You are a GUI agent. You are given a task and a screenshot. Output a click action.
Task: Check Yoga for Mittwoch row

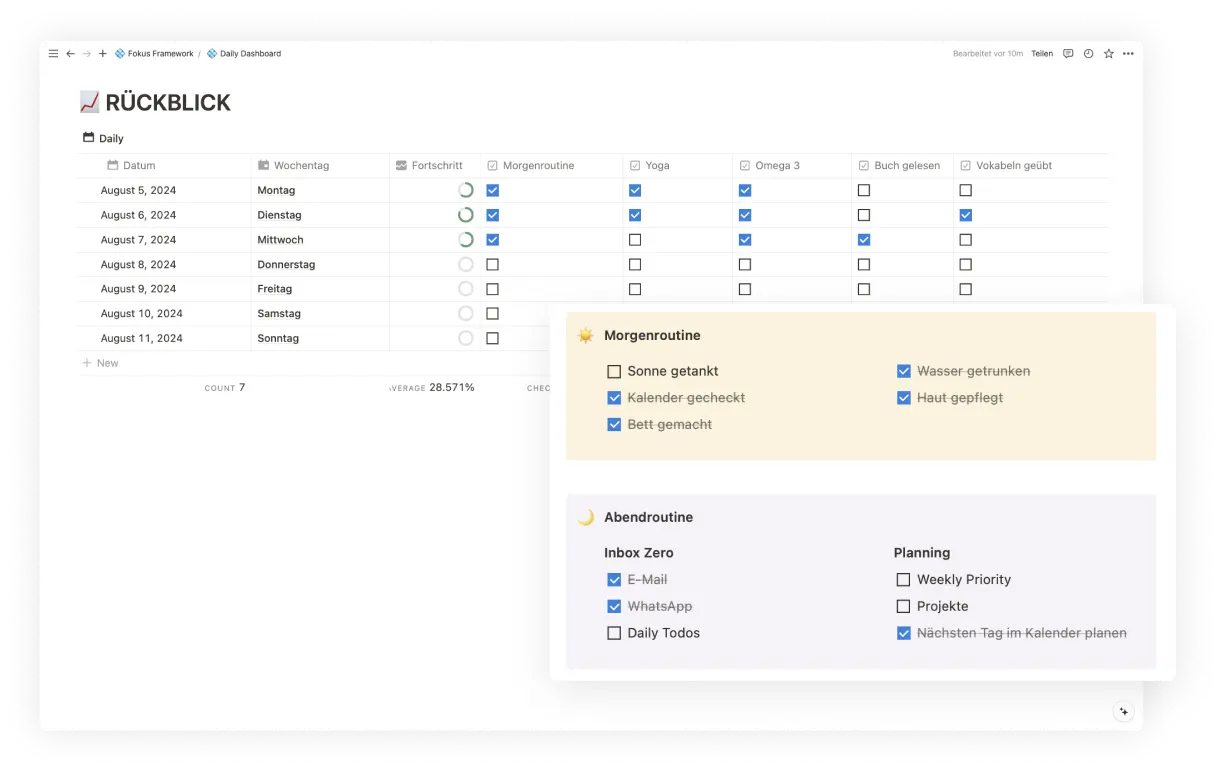tap(635, 240)
